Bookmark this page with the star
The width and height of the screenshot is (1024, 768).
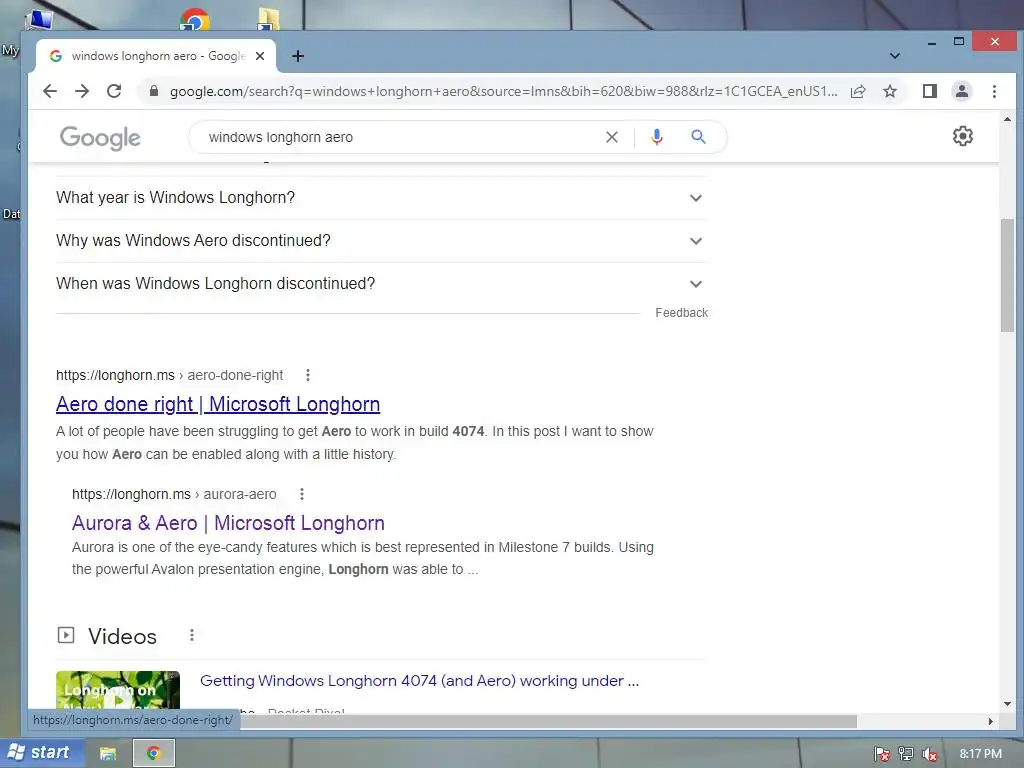[x=890, y=91]
